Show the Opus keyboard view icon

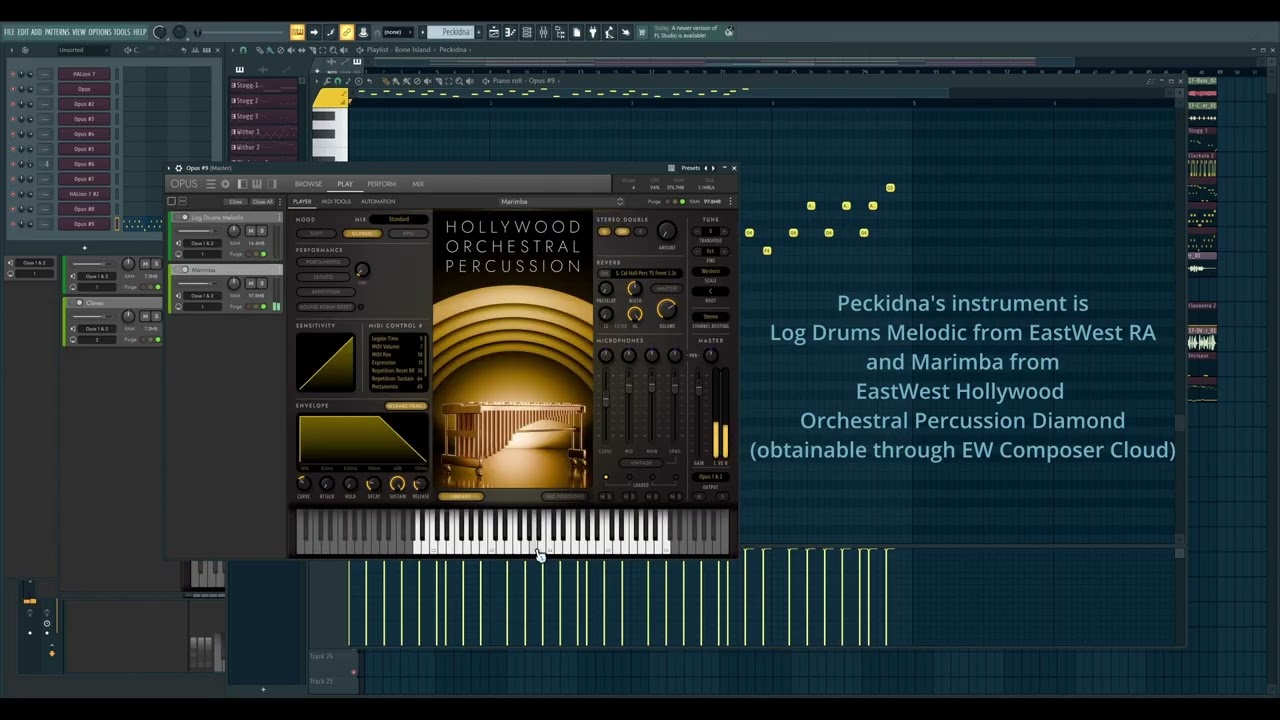(257, 184)
